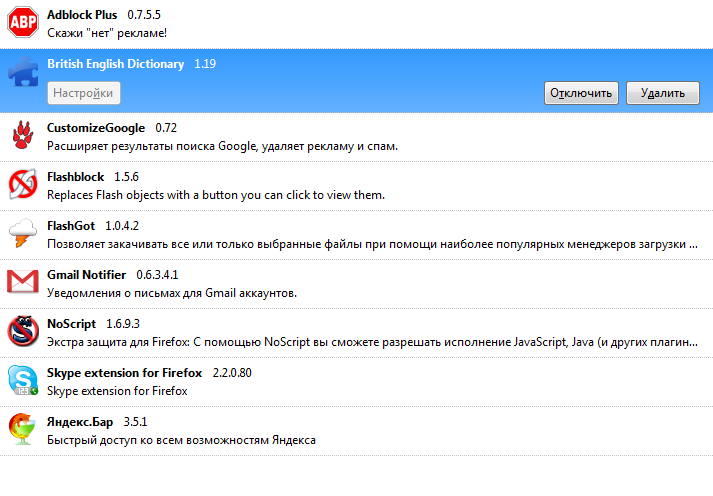Screen dimensions: 713x496
Task: Click the Экстра защита для Firefox description
Action: (372, 342)
